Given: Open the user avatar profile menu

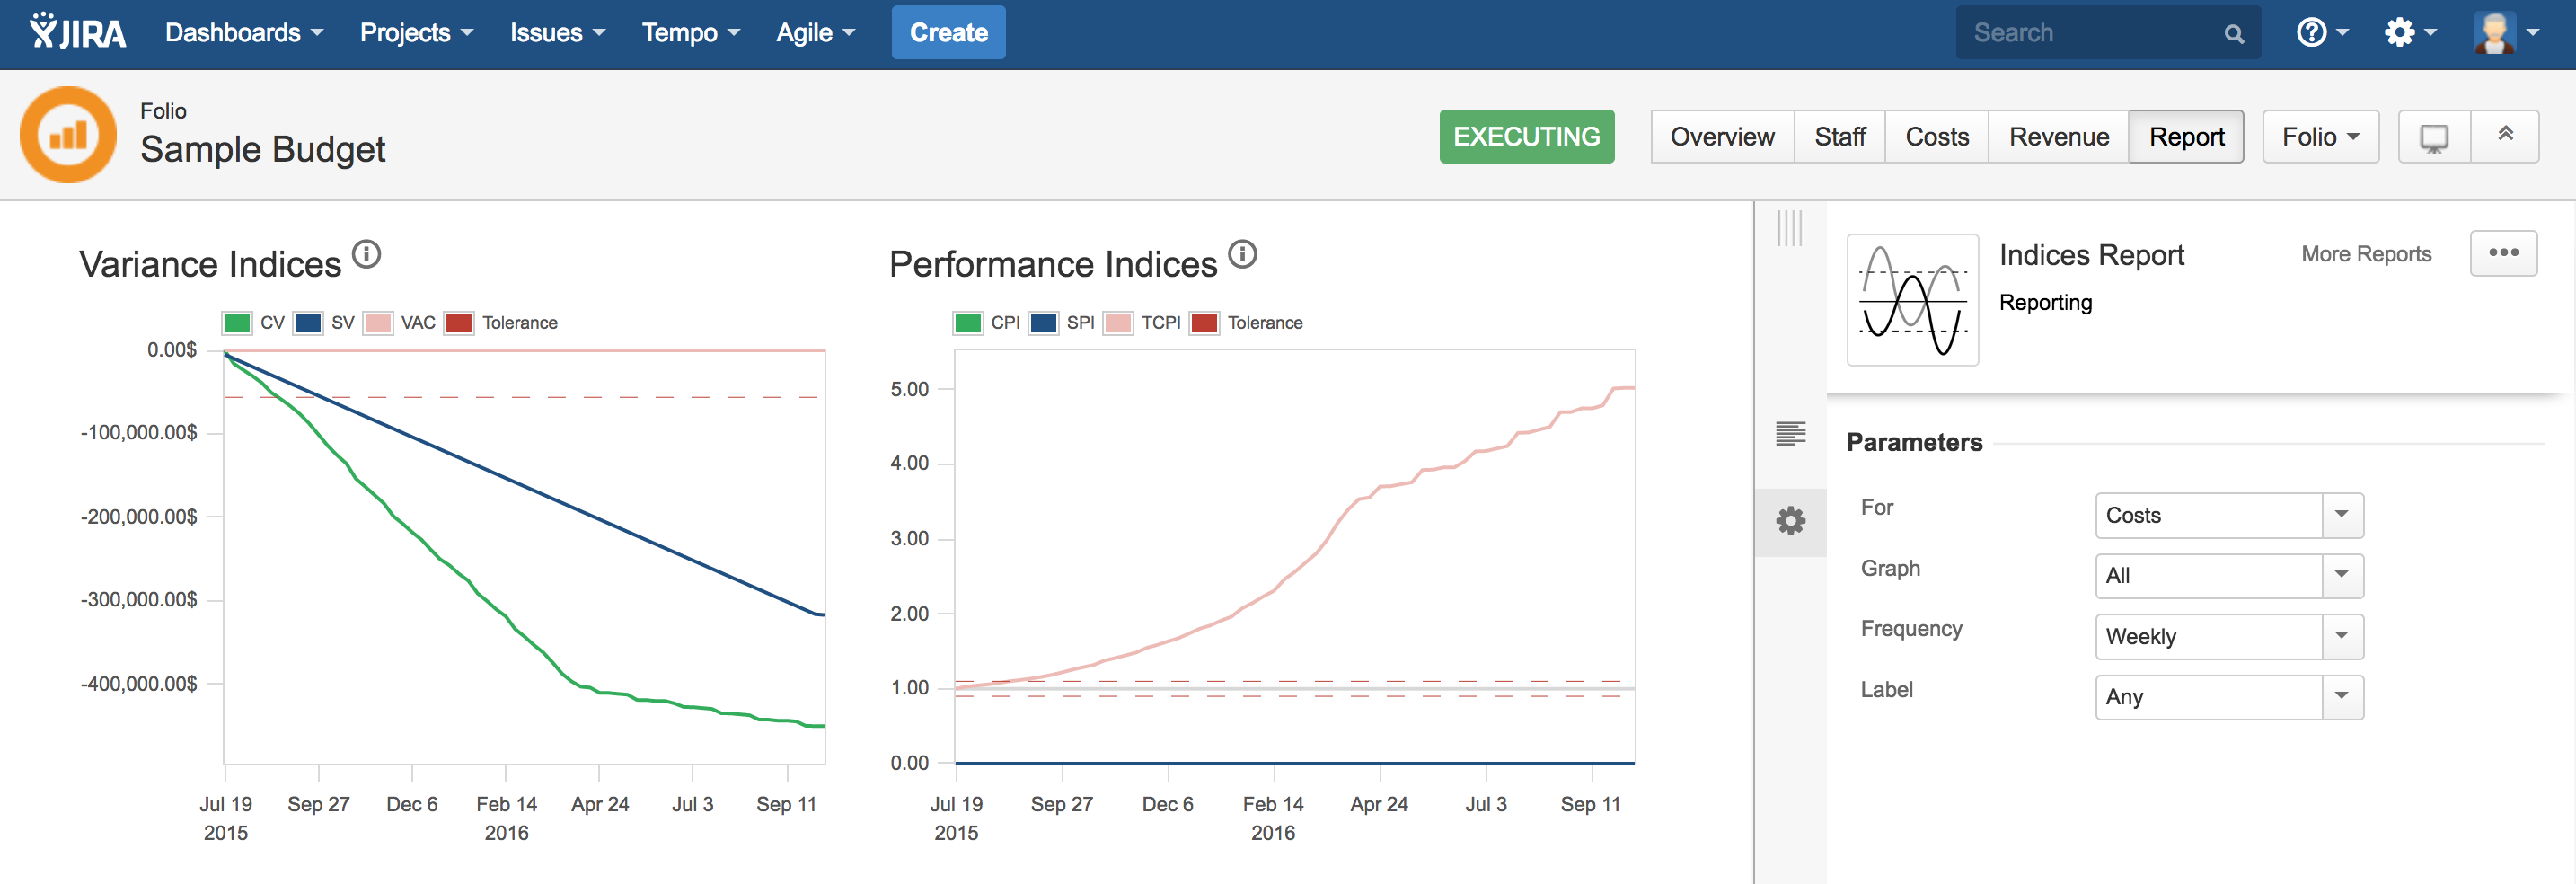Looking at the screenshot, I should click(x=2504, y=33).
